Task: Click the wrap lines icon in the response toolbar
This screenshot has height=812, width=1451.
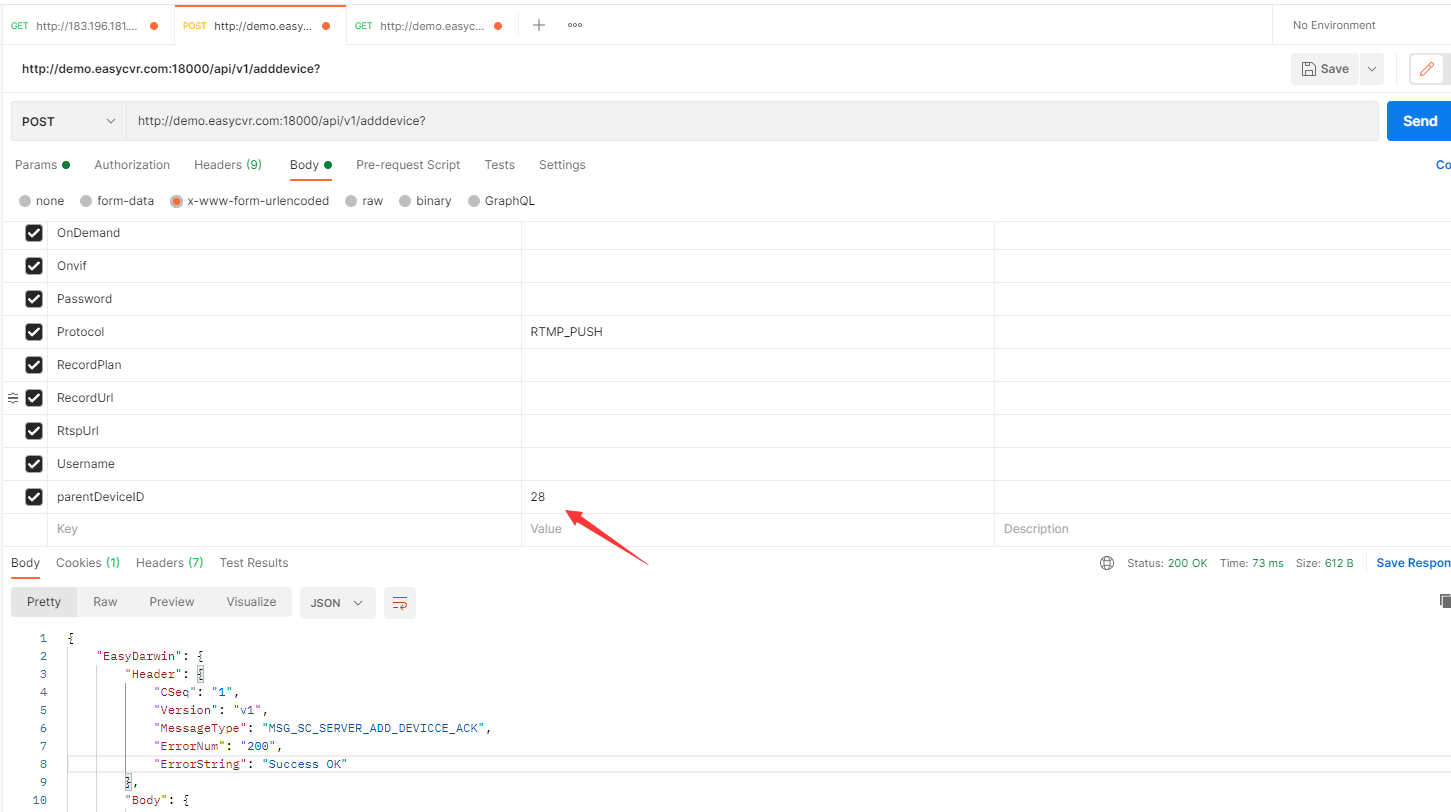Action: point(400,603)
